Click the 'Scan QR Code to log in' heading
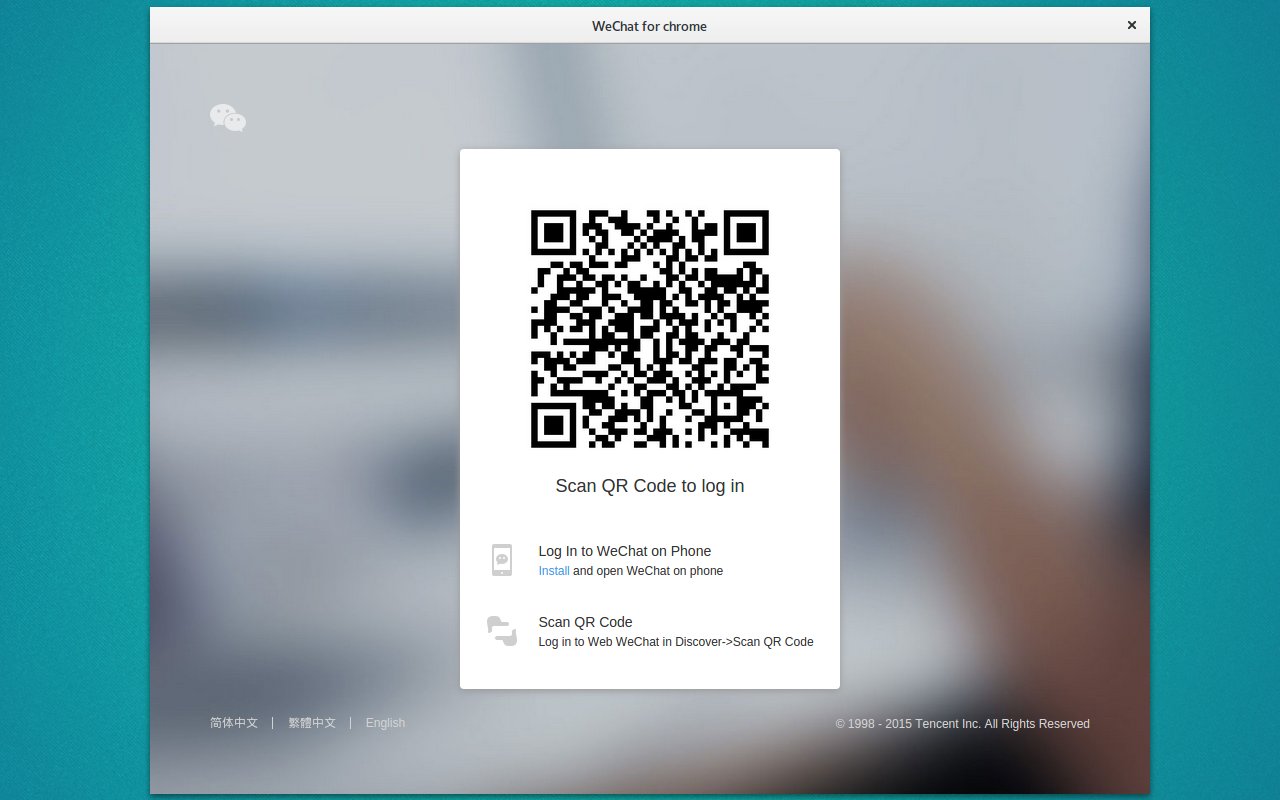The width and height of the screenshot is (1280, 800). click(x=650, y=486)
